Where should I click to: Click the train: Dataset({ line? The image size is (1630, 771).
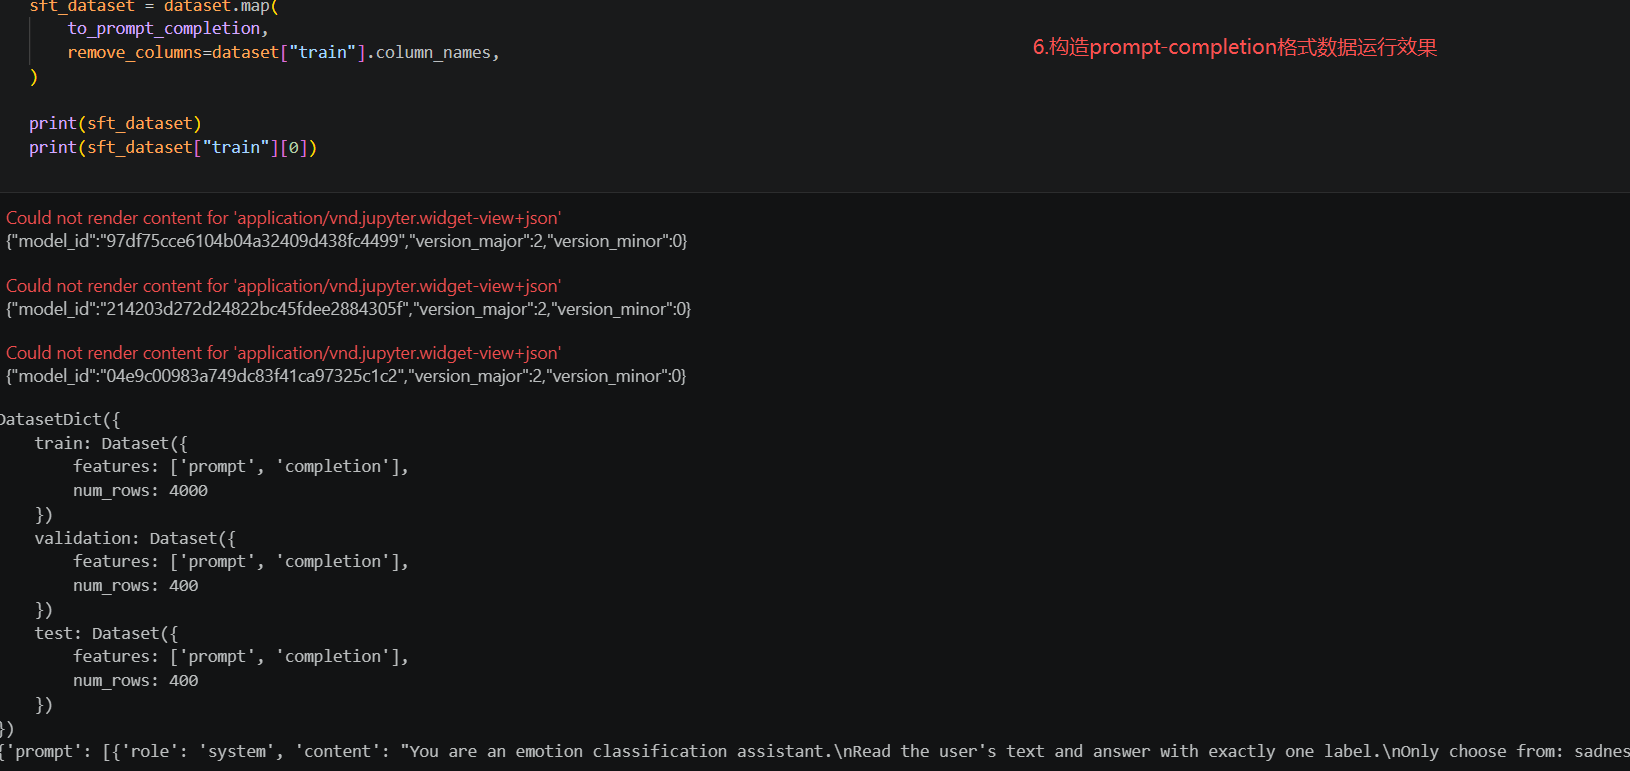click(111, 443)
